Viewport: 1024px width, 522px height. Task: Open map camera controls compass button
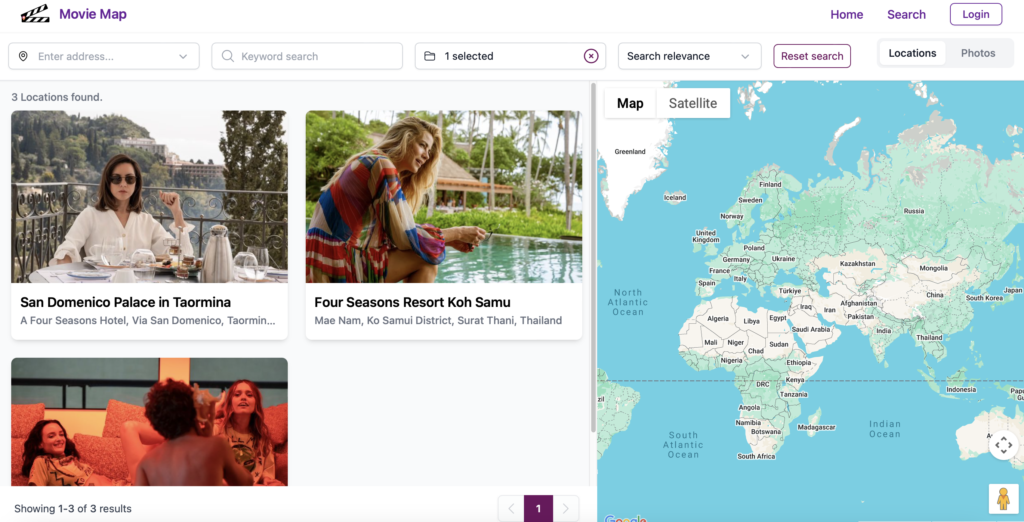(1003, 445)
